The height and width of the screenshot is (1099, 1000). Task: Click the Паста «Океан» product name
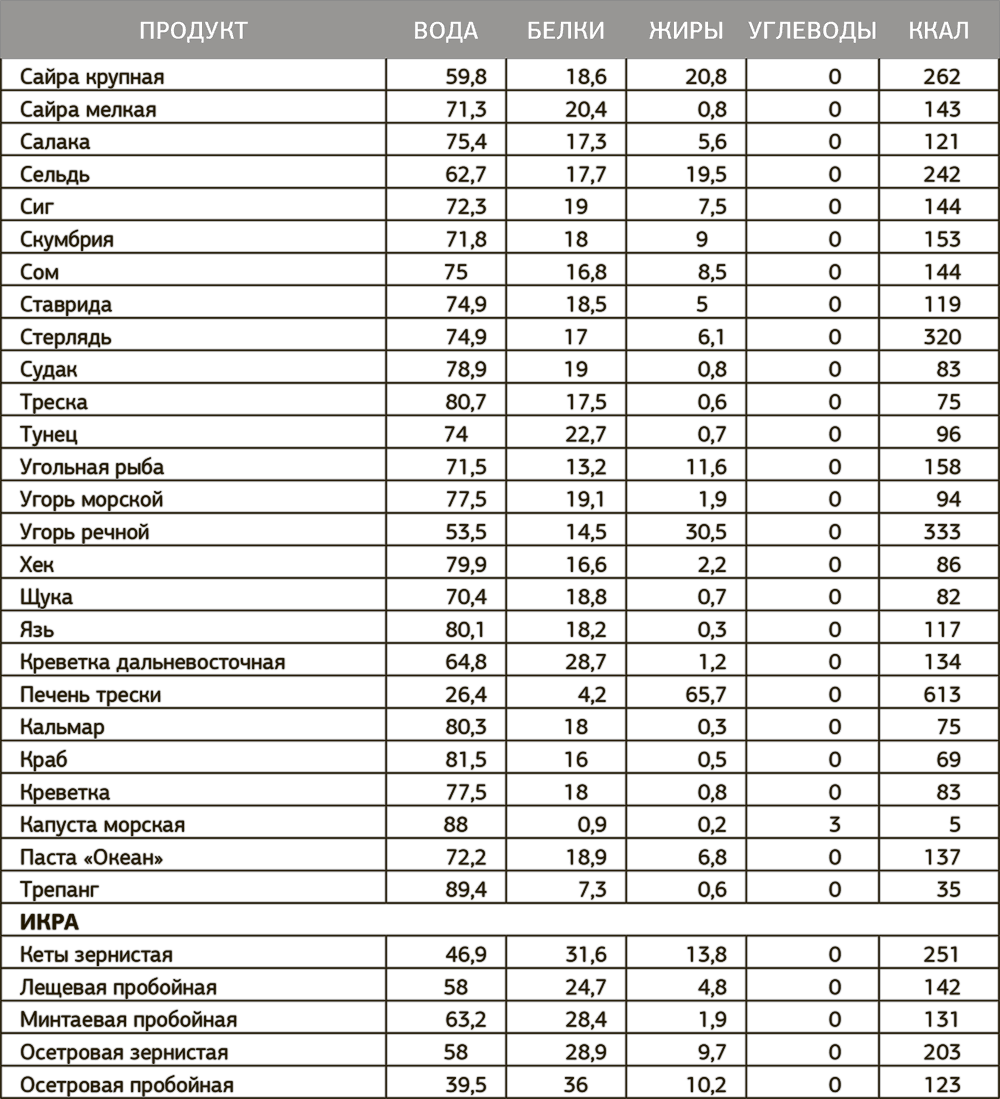click(x=91, y=857)
